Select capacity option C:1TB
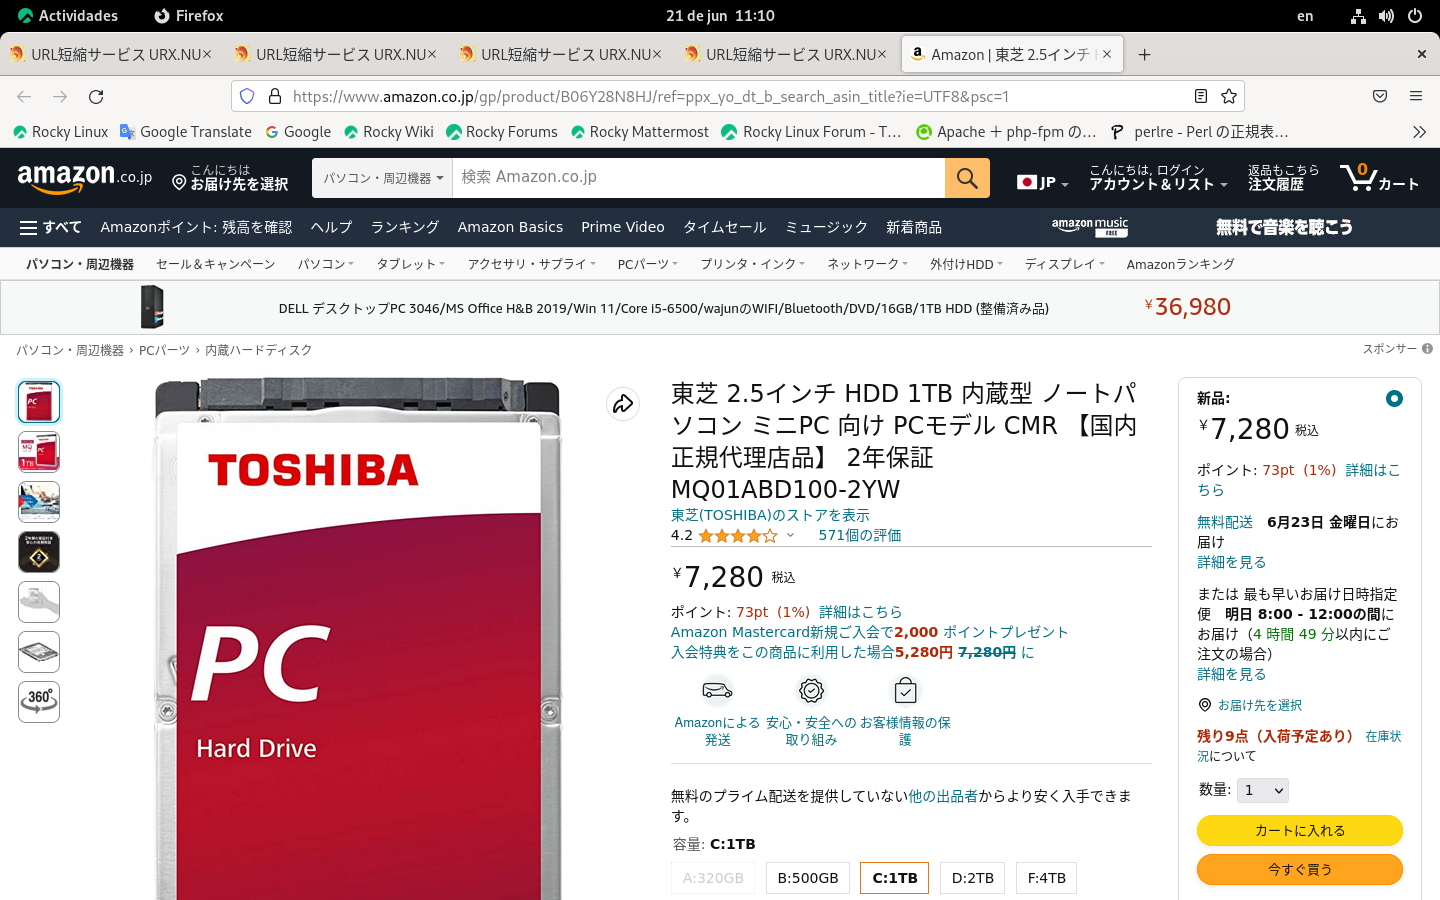The image size is (1440, 900). pyautogui.click(x=895, y=878)
